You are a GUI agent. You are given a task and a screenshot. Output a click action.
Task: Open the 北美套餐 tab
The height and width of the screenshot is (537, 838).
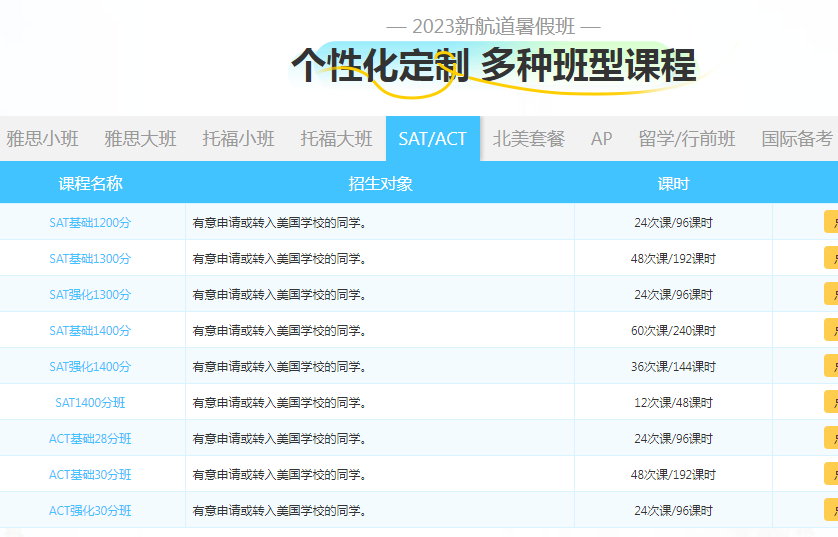tap(529, 139)
